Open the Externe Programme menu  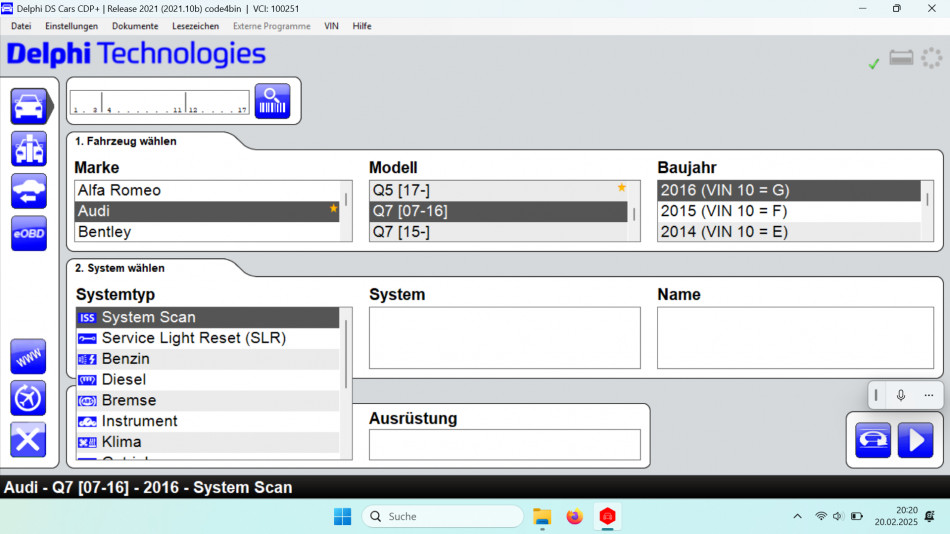click(271, 26)
